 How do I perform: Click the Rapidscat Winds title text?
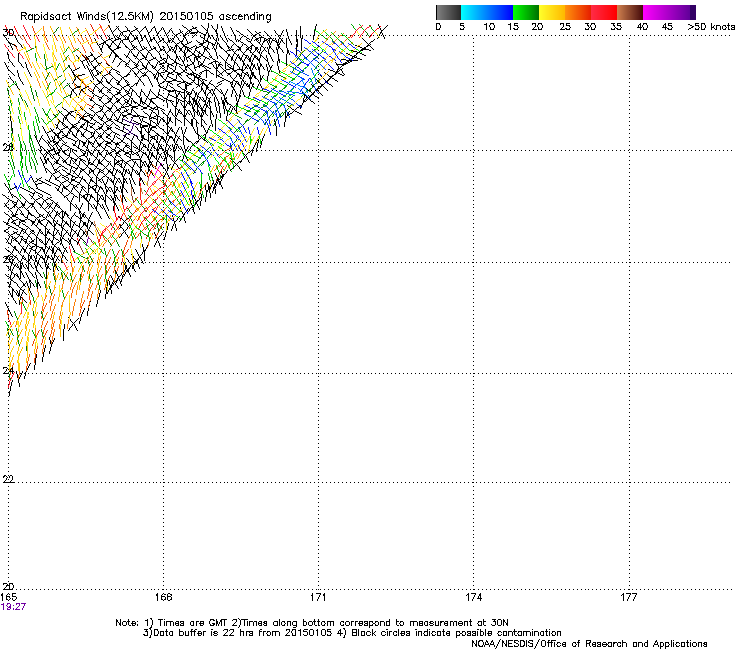[146, 17]
